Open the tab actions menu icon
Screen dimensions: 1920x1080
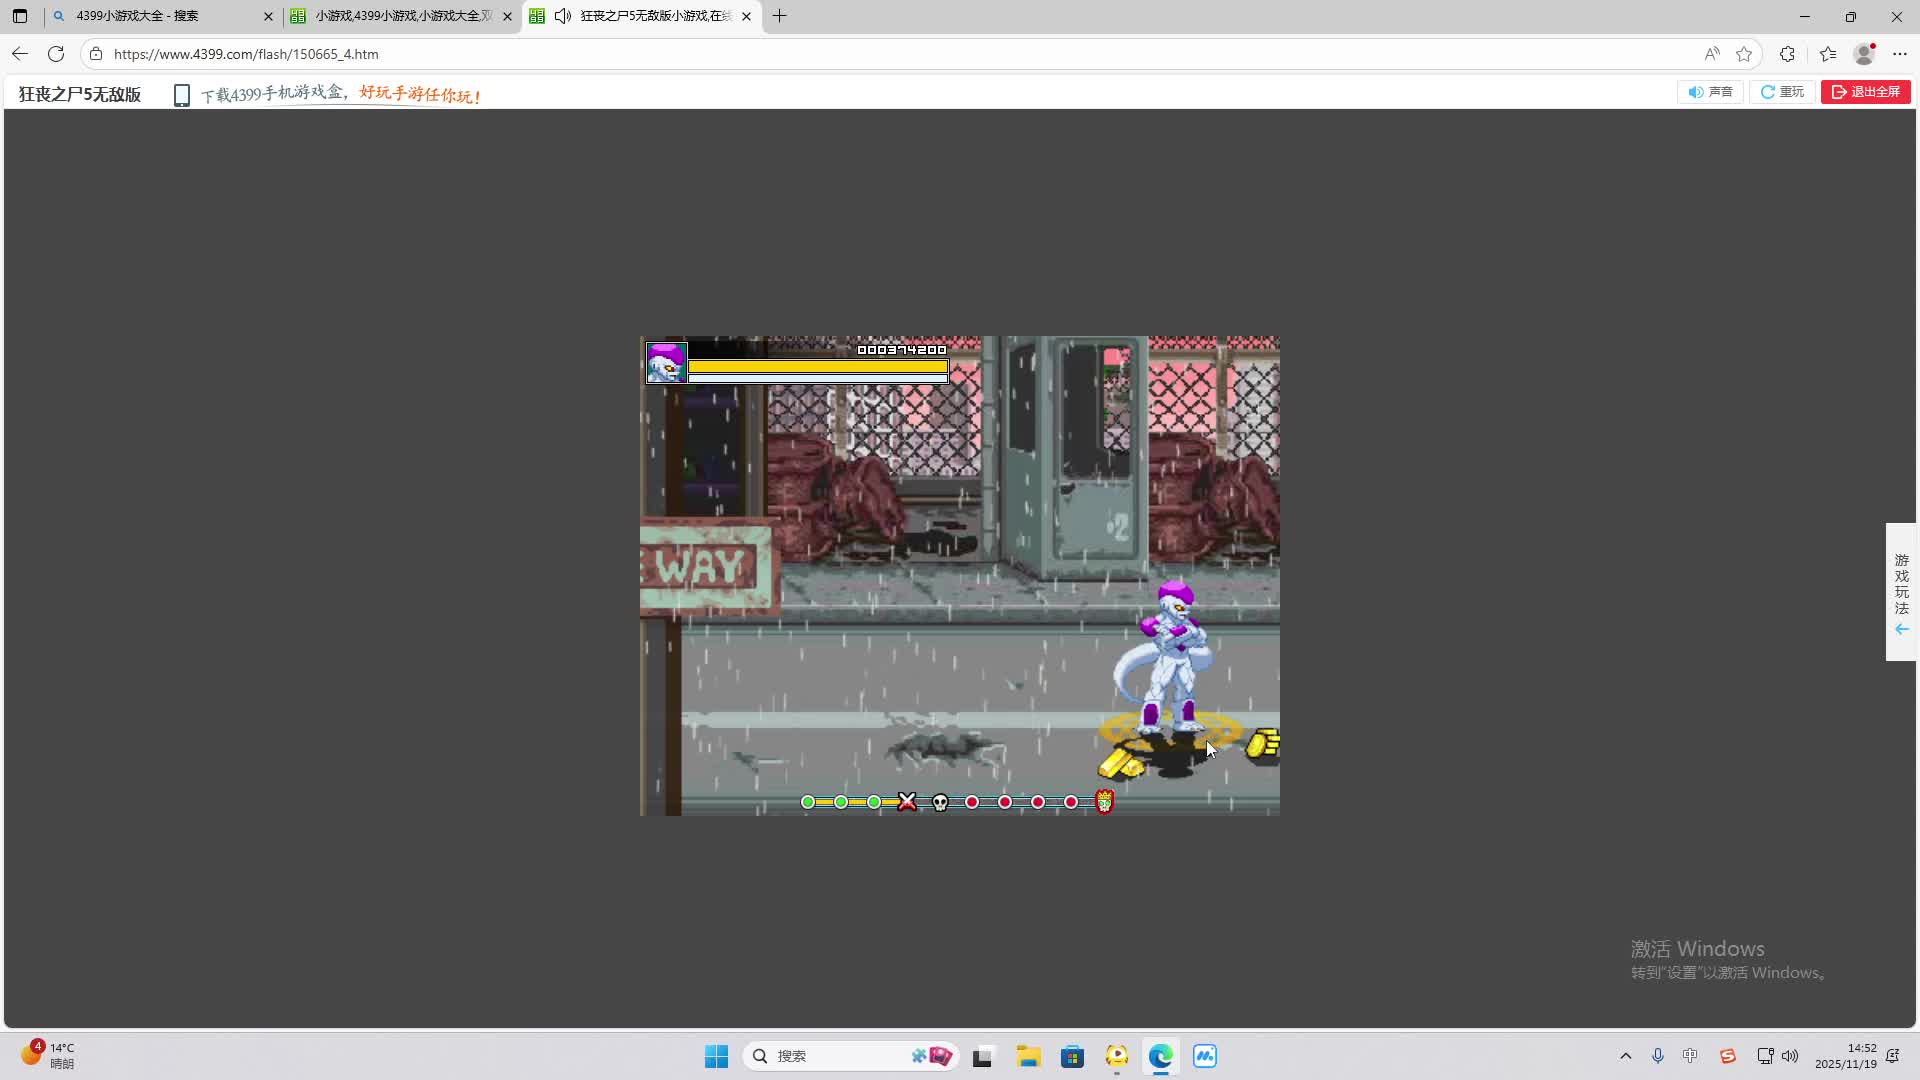pos(20,16)
